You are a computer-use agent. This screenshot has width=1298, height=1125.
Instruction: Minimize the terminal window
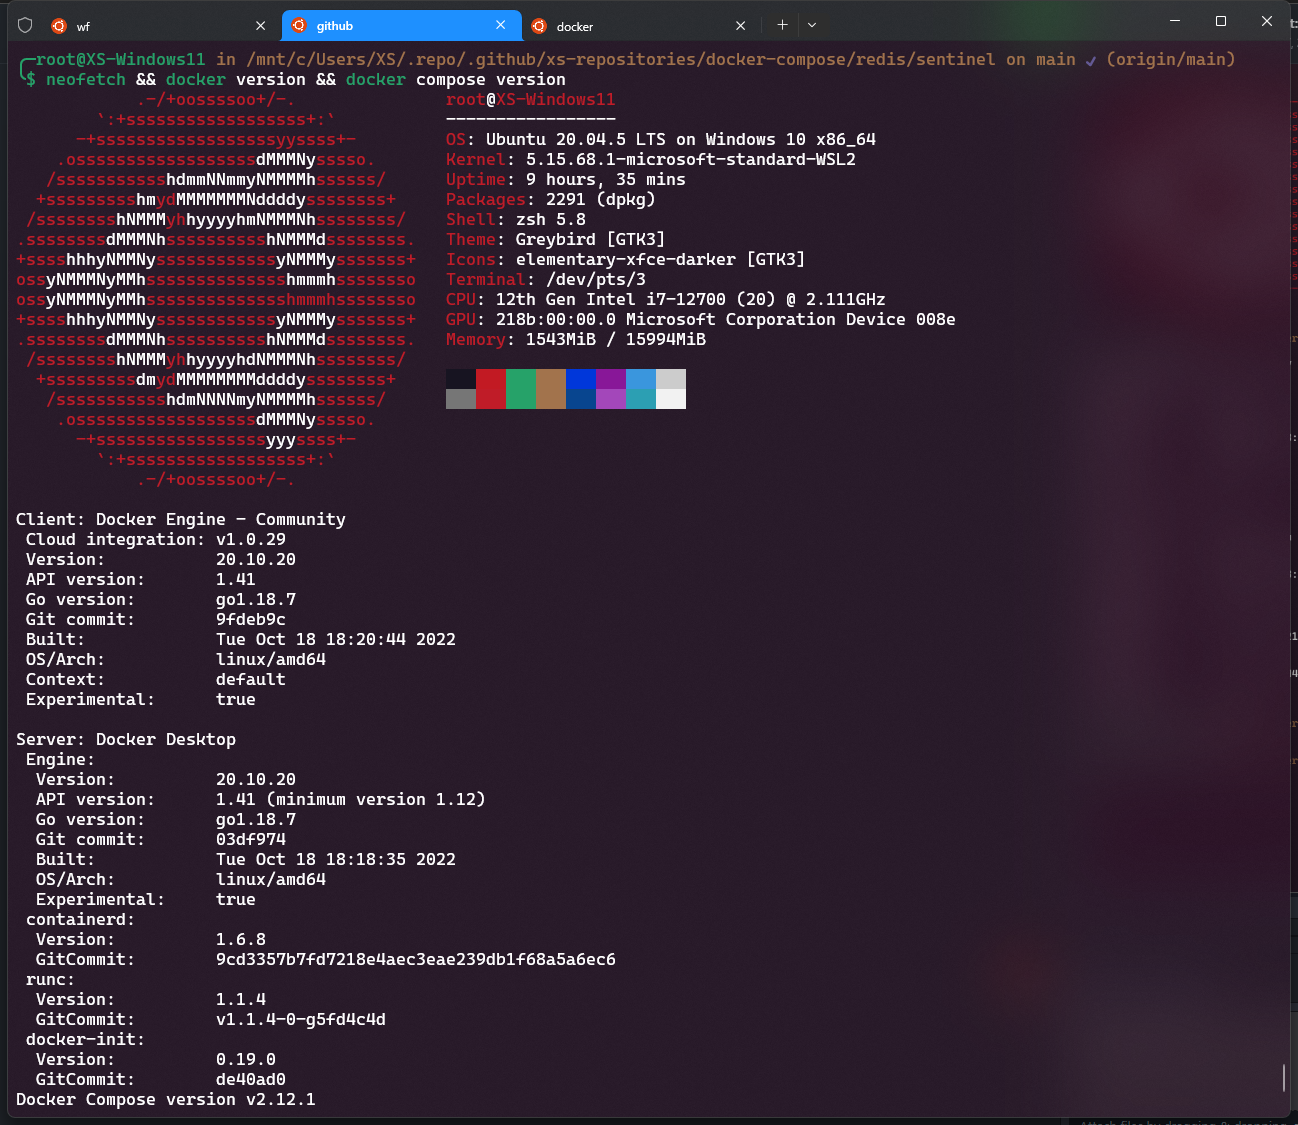[1175, 21]
